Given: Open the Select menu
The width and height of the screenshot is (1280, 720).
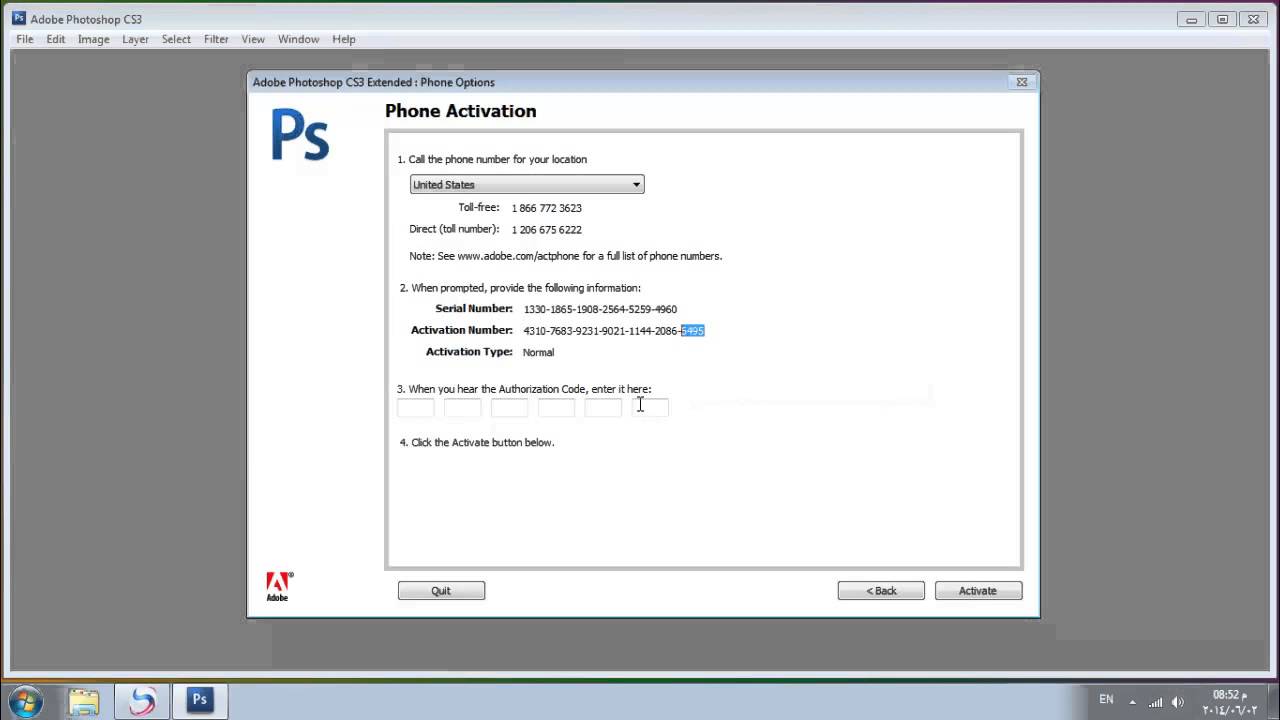Looking at the screenshot, I should (176, 39).
